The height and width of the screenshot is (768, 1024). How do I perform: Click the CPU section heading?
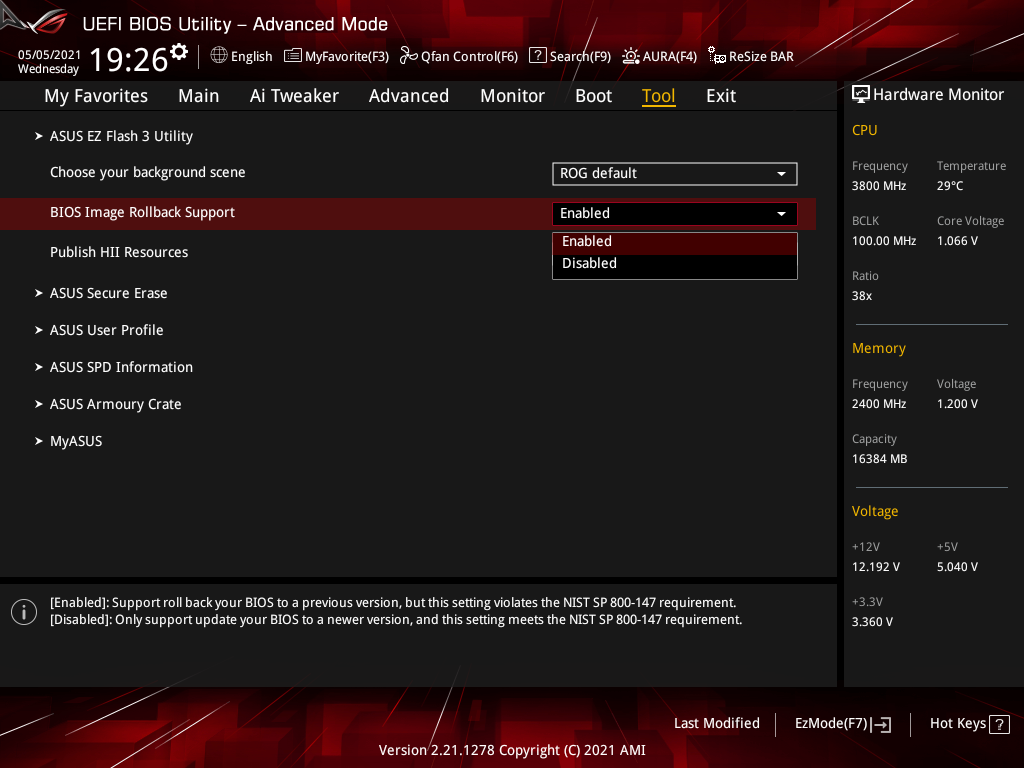[864, 130]
